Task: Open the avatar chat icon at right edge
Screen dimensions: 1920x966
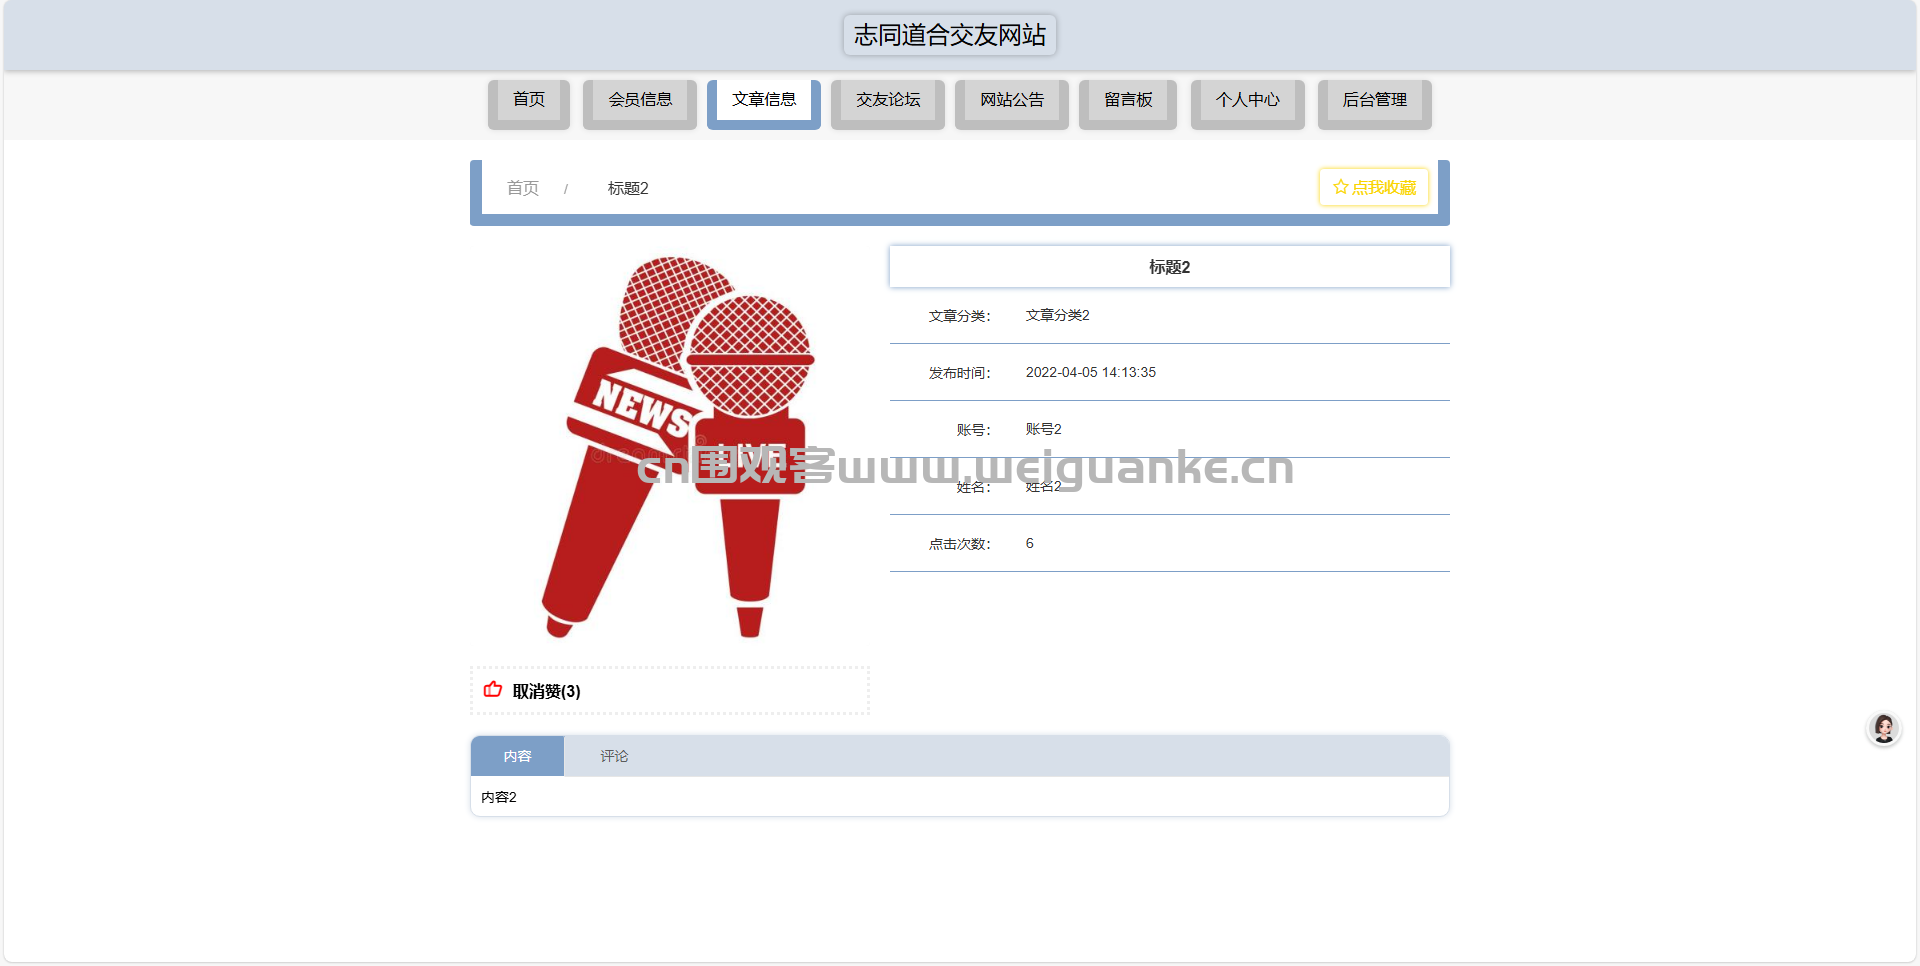Action: 1884,729
